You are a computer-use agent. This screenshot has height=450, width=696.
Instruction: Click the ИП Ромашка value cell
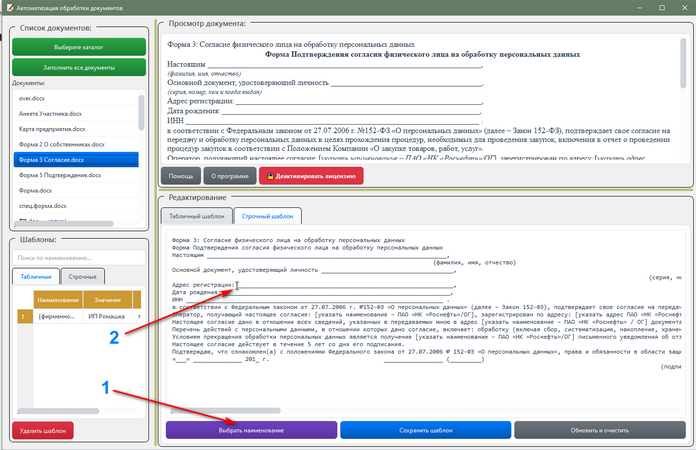click(x=107, y=316)
